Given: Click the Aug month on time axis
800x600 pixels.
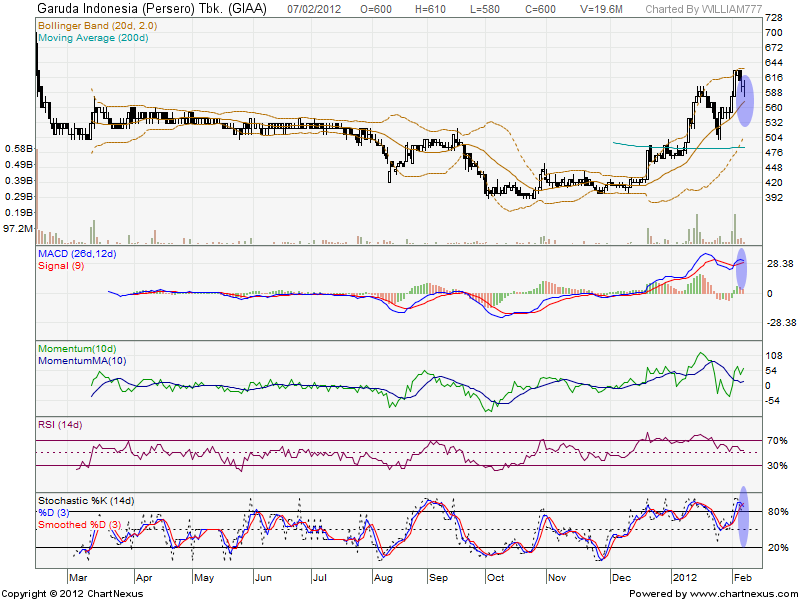Looking at the screenshot, I should [x=383, y=578].
